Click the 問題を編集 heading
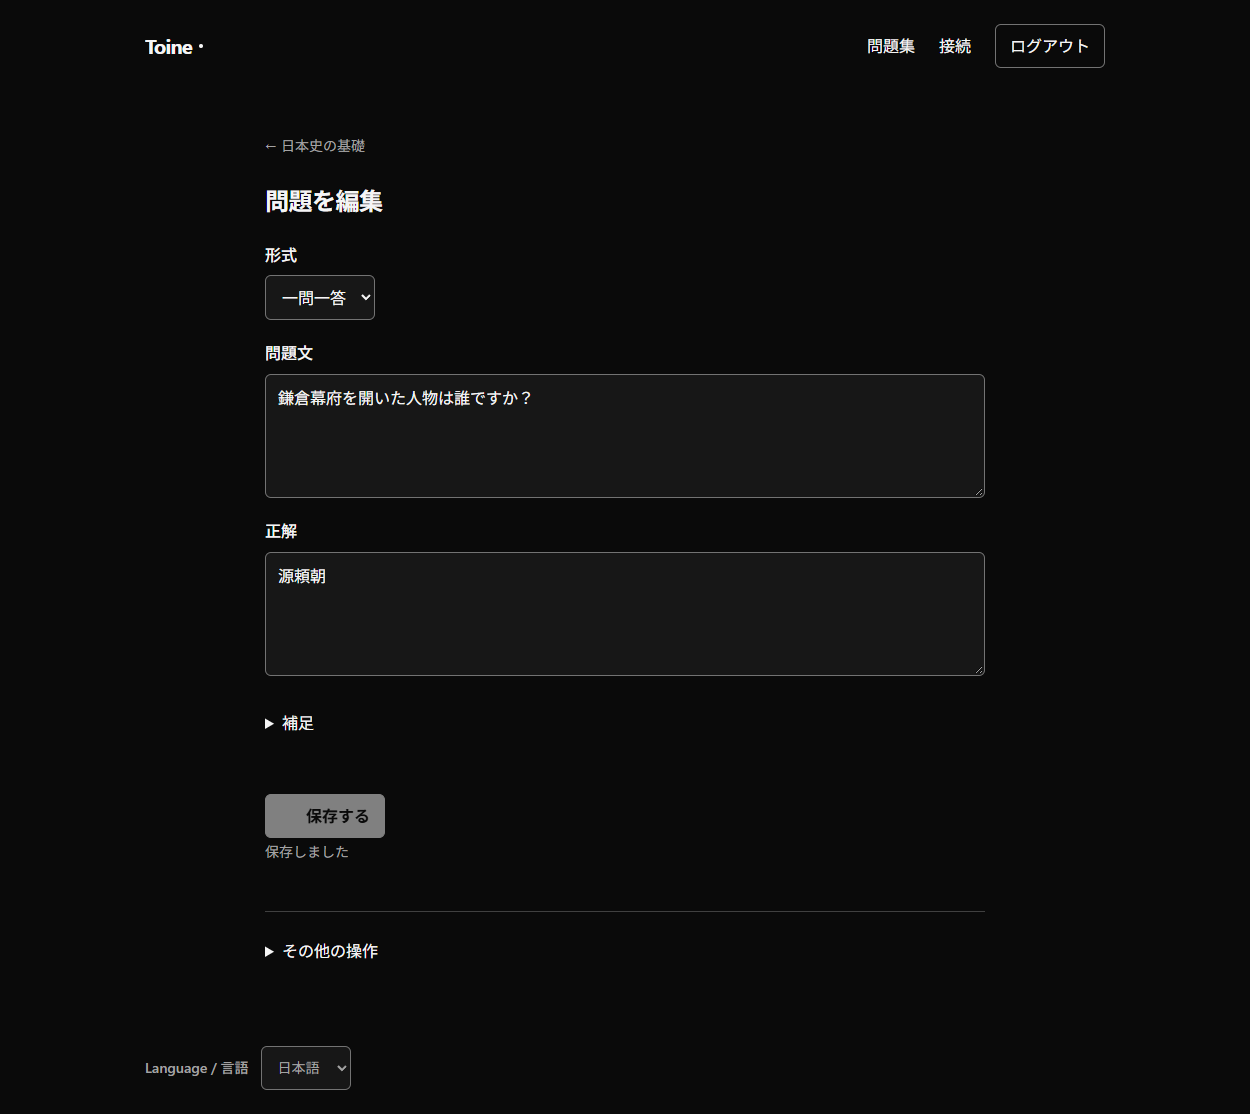 coord(324,201)
